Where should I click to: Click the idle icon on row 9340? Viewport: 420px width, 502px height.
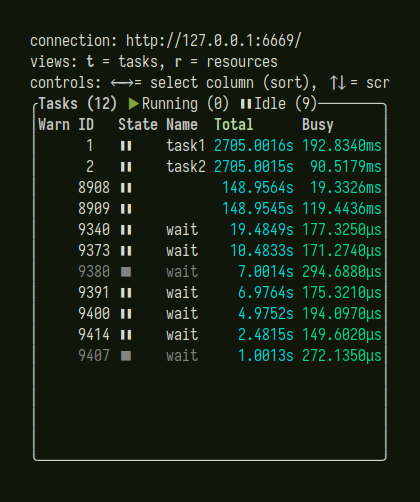(126, 230)
